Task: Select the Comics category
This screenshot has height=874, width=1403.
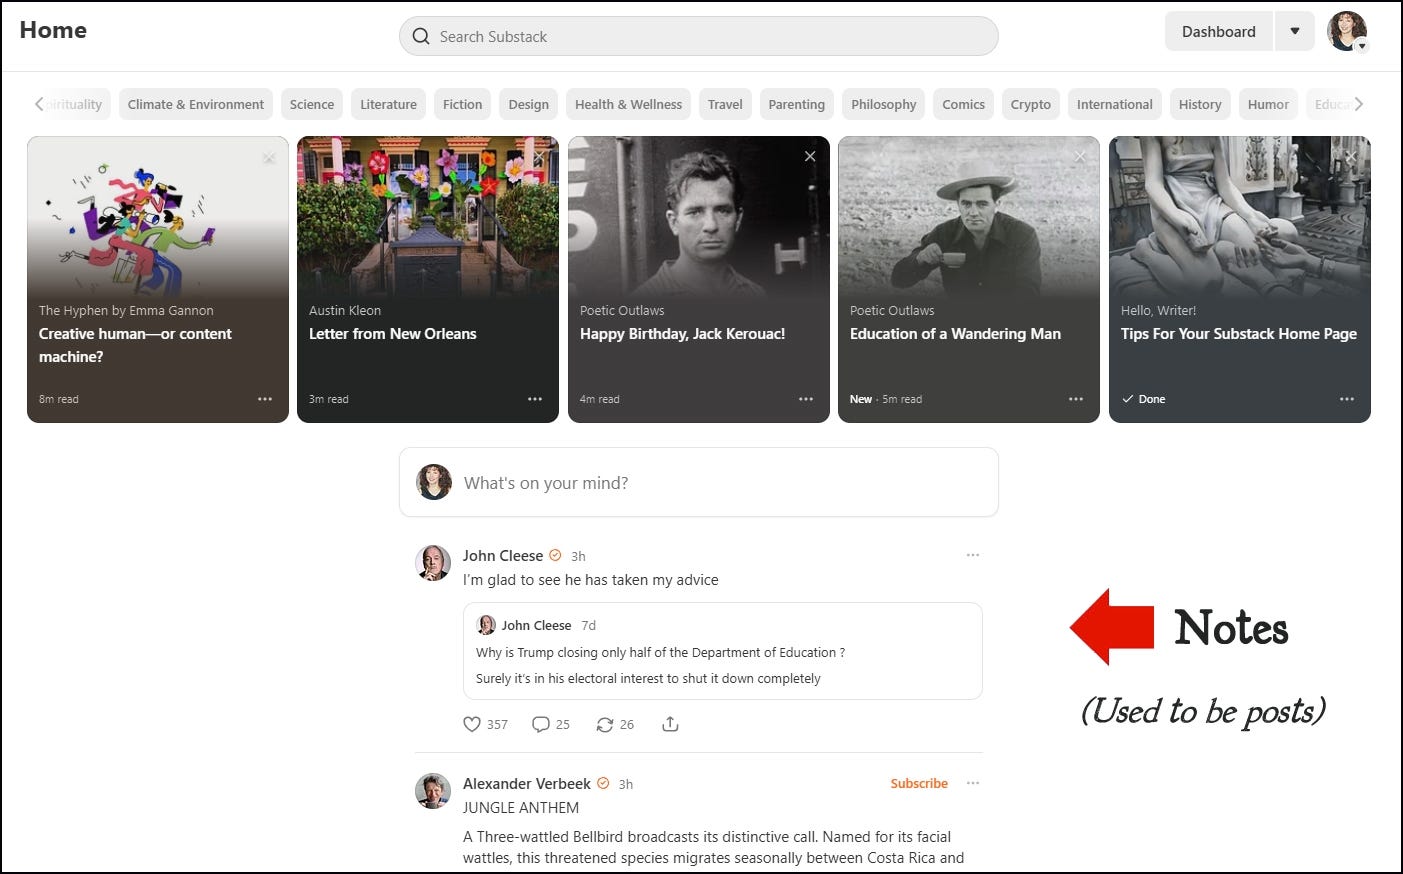Action: point(963,104)
